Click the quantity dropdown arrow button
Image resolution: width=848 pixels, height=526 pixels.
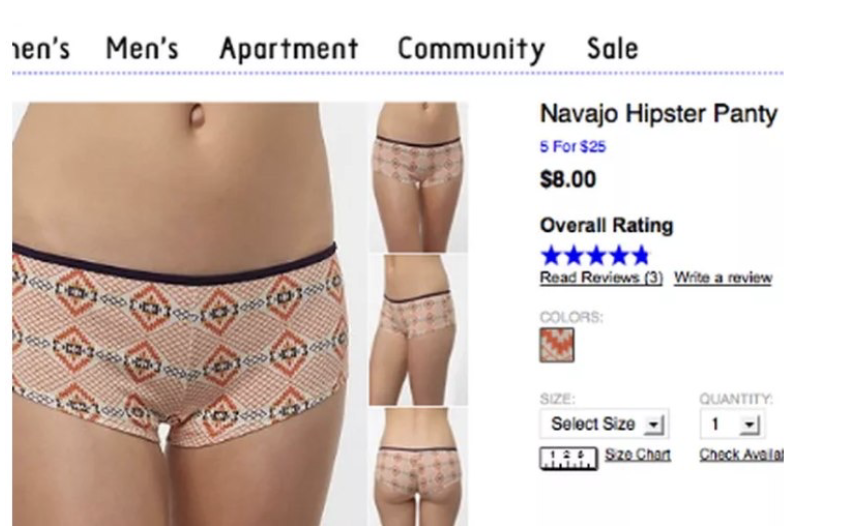[749, 425]
